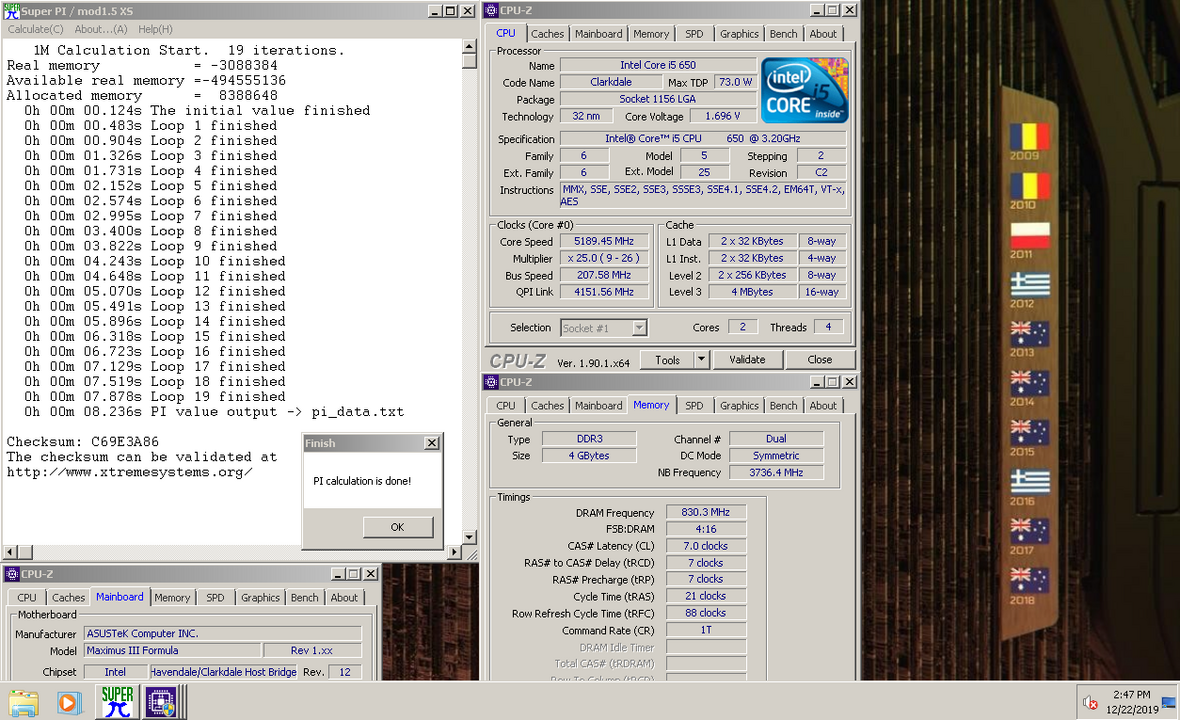Click the left arrow of Super PI's horizontal scrollbar
The image size is (1180, 720).
coord(11,552)
